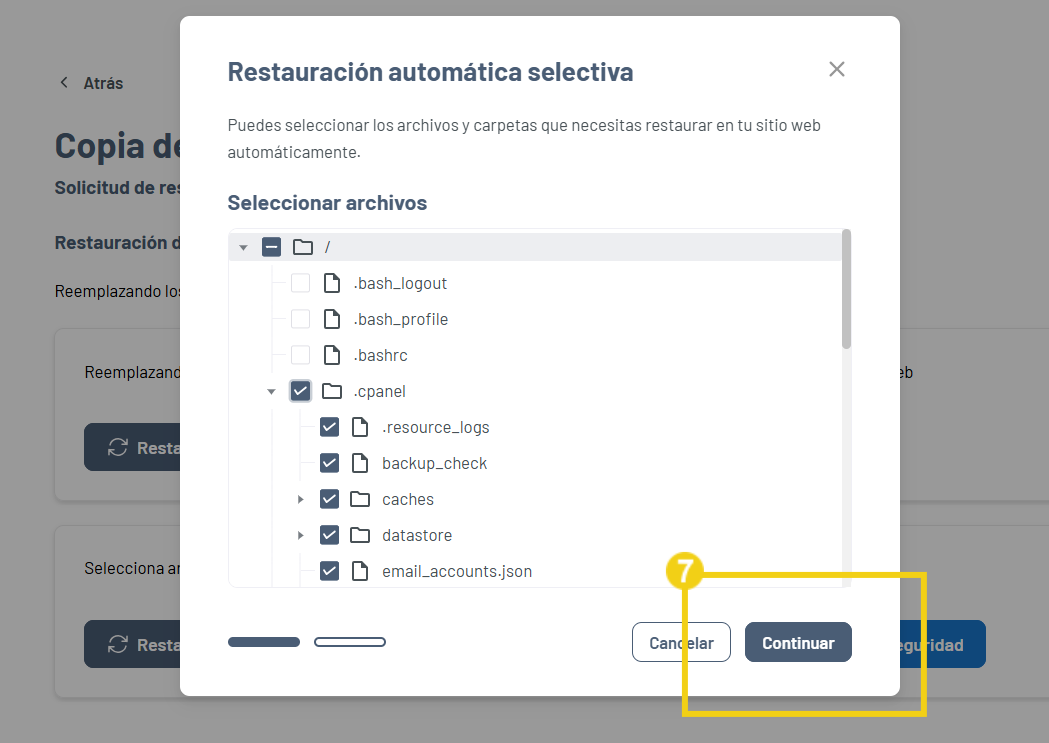Uncheck the backup_check checkbox
Image resolution: width=1049 pixels, height=743 pixels.
329,463
